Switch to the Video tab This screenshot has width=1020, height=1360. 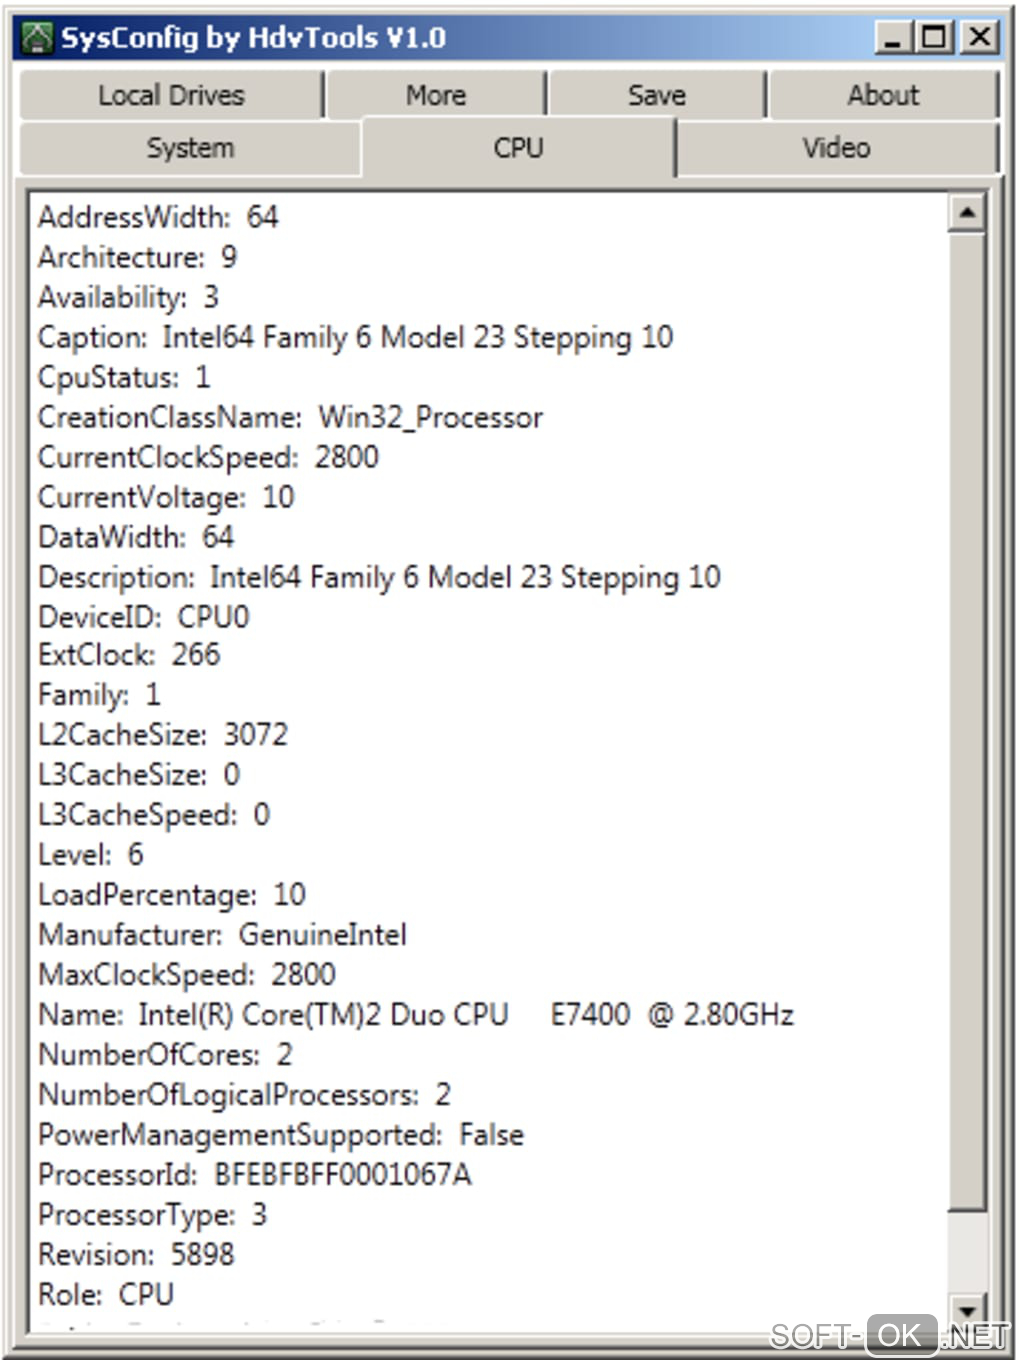[837, 148]
